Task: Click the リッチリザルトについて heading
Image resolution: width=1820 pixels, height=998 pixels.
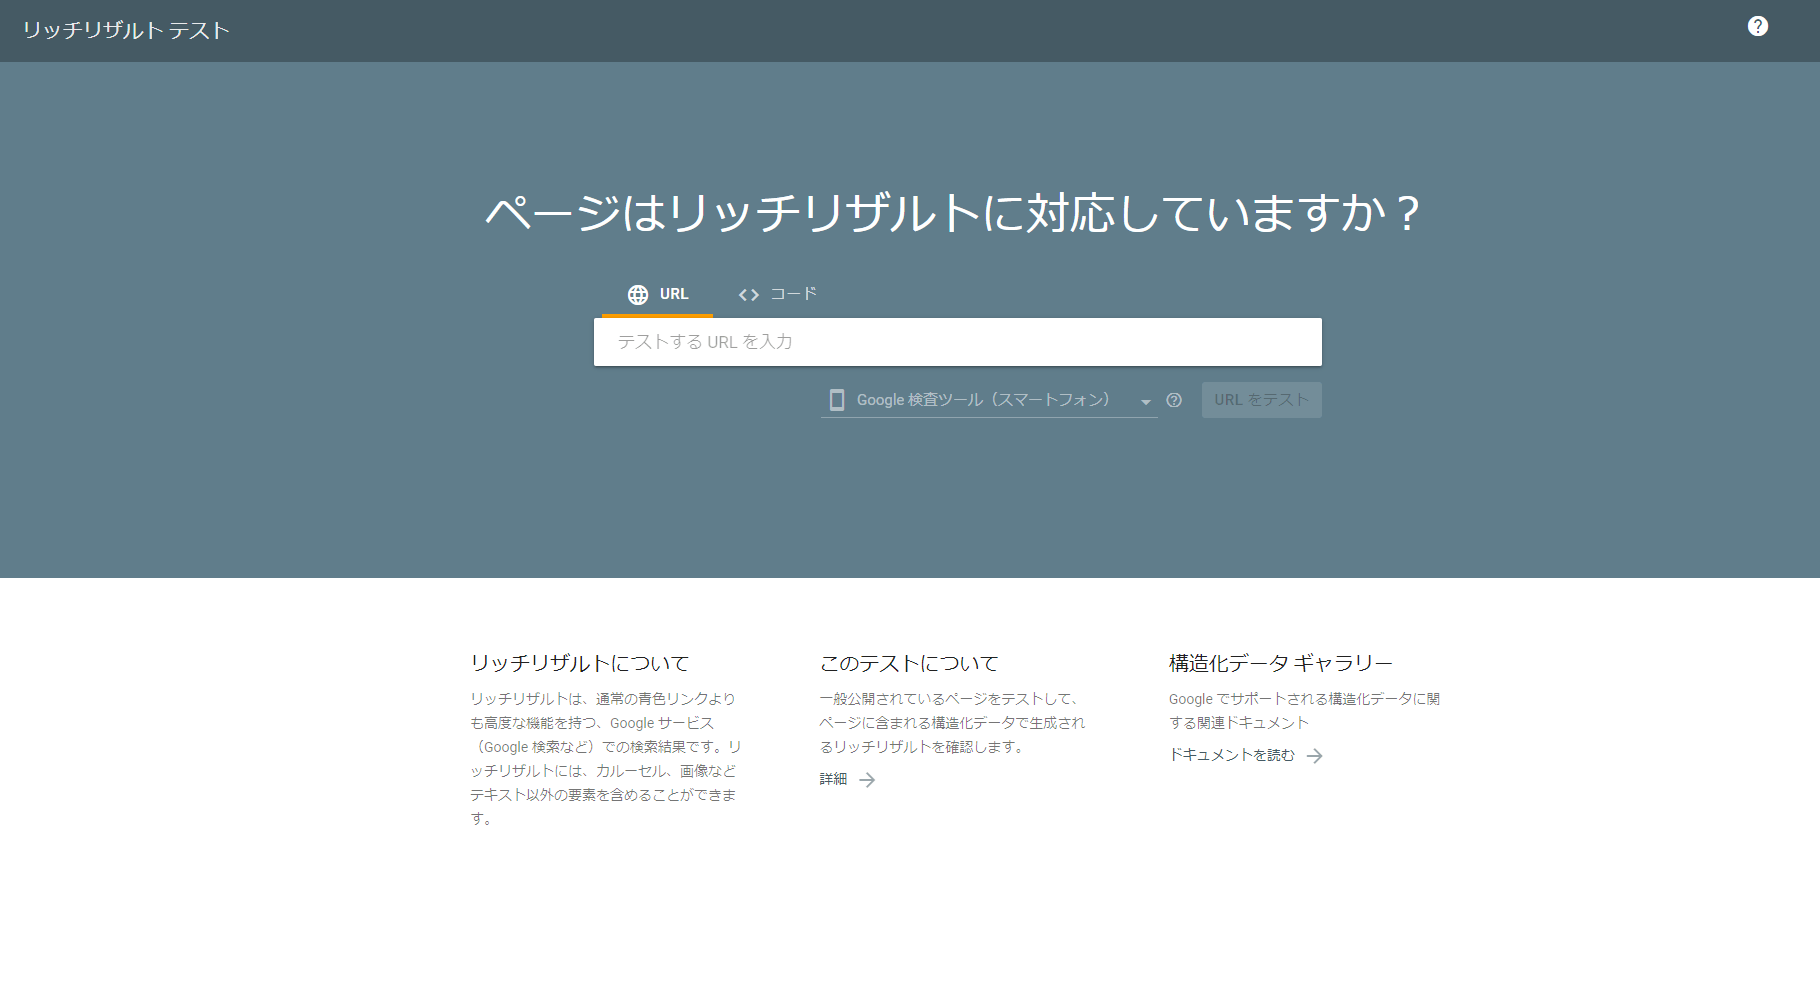Action: 580,663
